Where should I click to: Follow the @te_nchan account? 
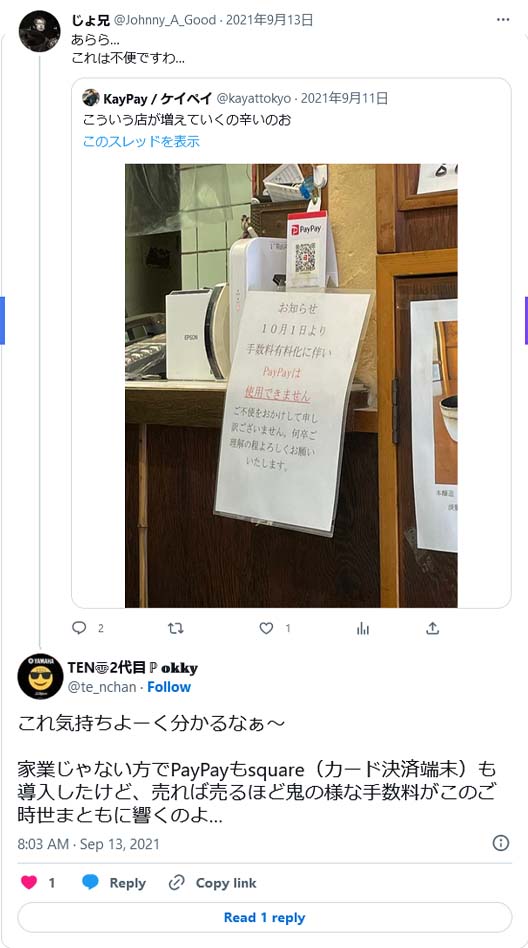(169, 687)
